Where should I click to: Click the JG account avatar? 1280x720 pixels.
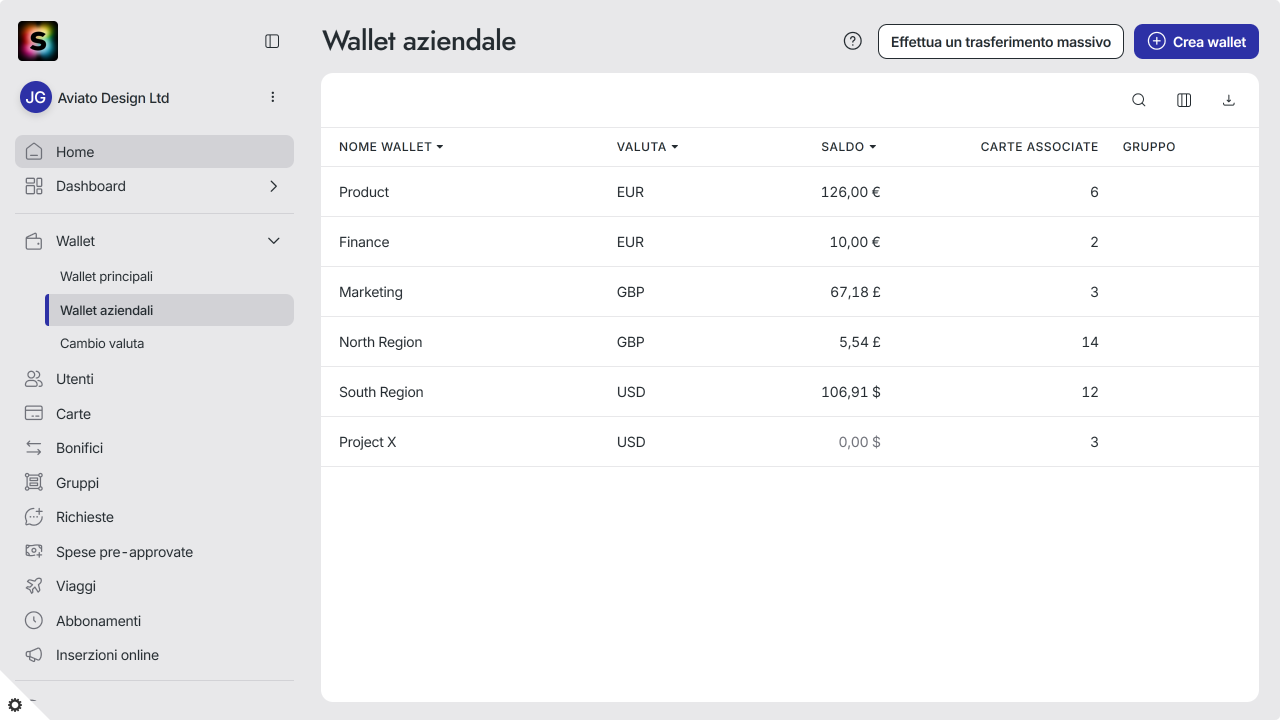coord(36,97)
